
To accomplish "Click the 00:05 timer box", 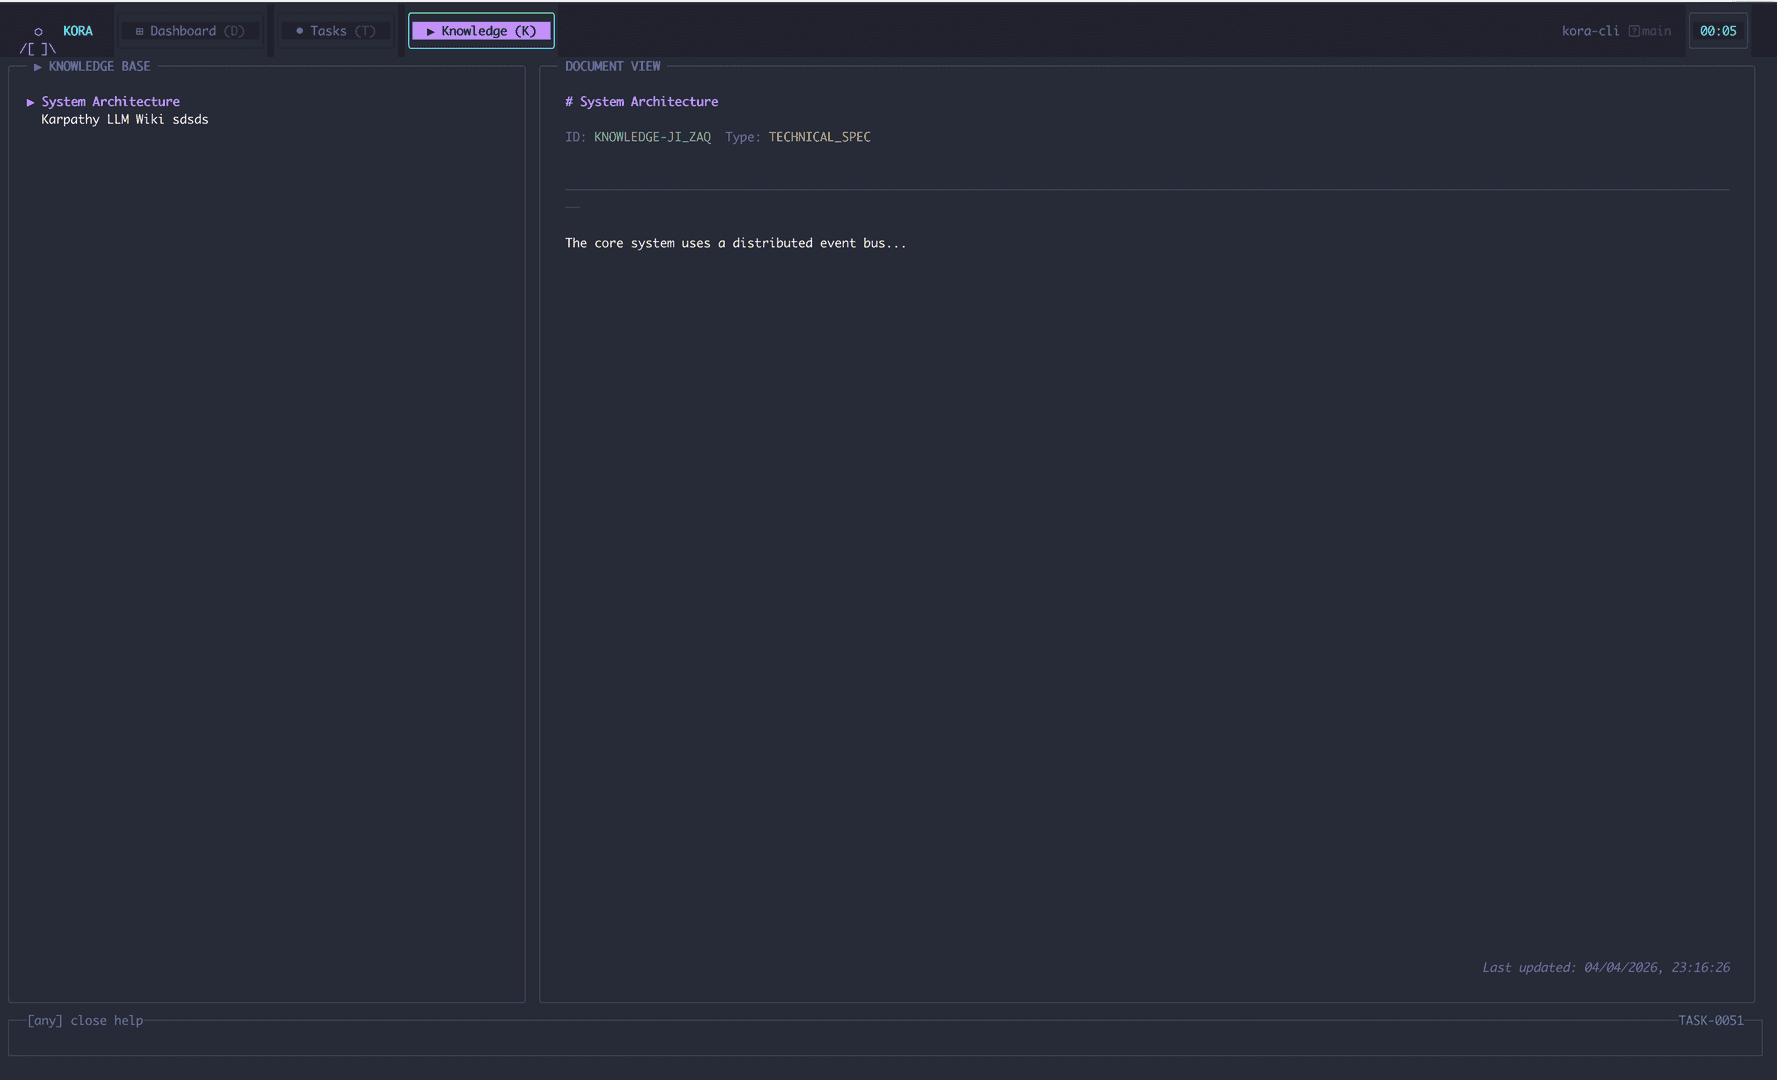I will pos(1718,31).
